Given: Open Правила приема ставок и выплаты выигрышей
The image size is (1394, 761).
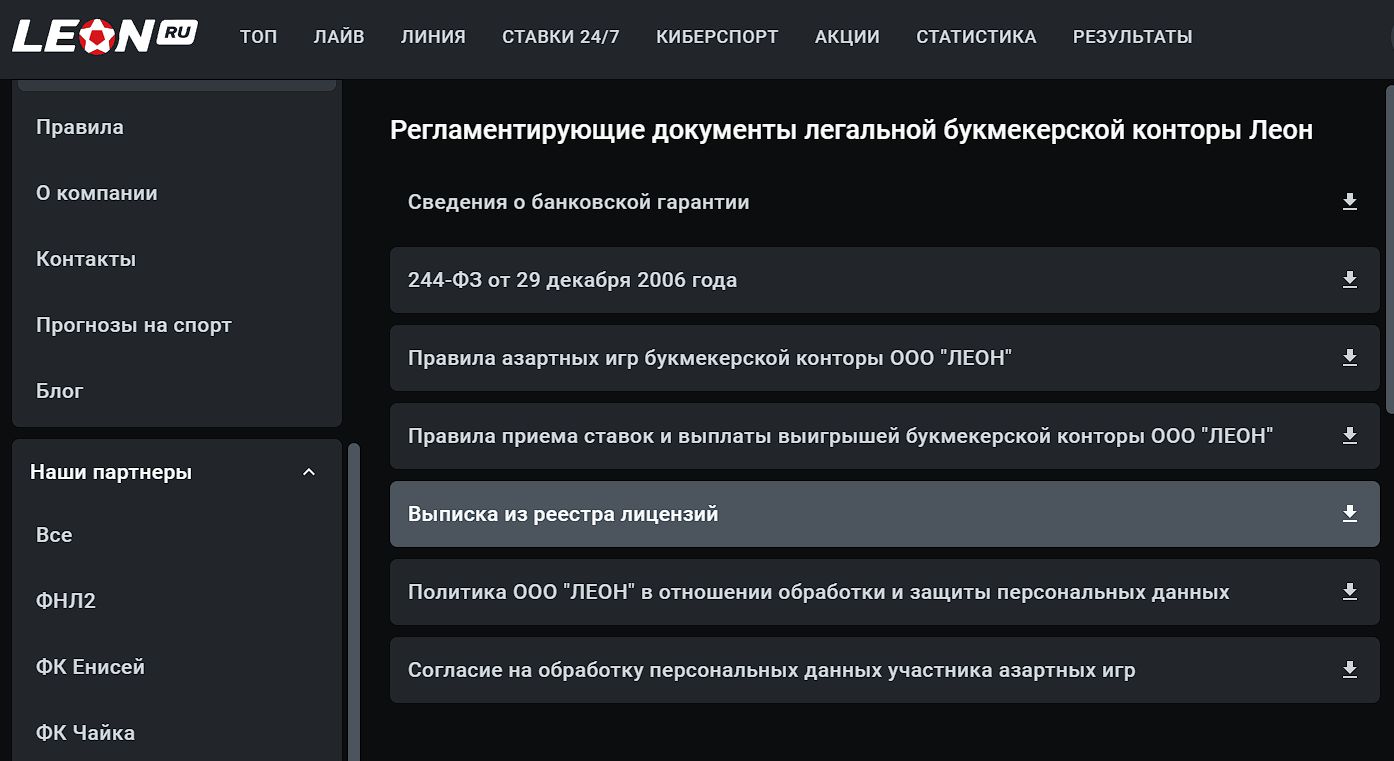Looking at the screenshot, I should 884,436.
